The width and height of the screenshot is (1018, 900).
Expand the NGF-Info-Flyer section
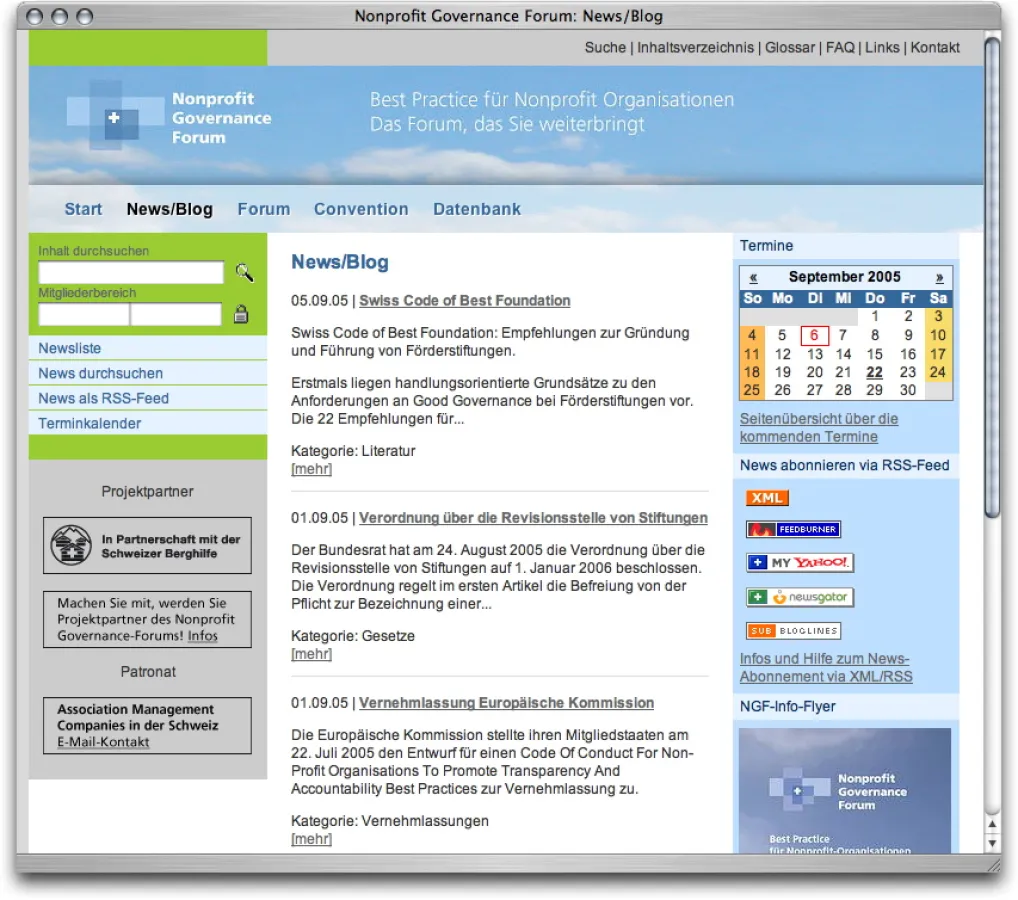coord(790,706)
